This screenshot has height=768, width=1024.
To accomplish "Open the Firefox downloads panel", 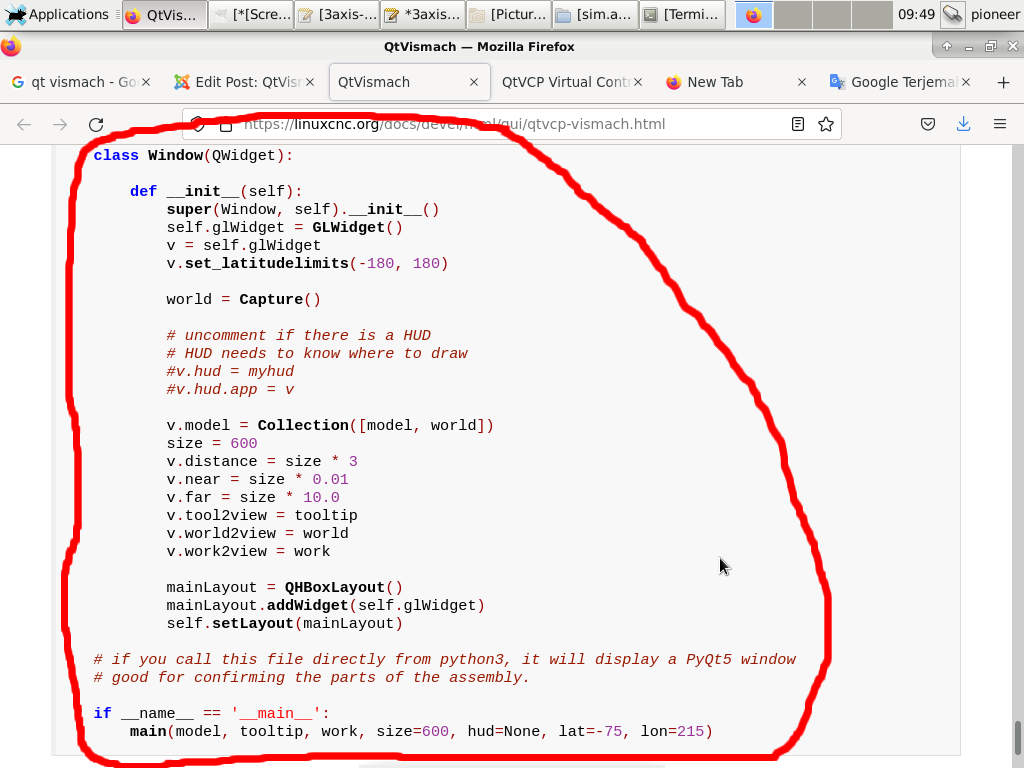I will (963, 124).
